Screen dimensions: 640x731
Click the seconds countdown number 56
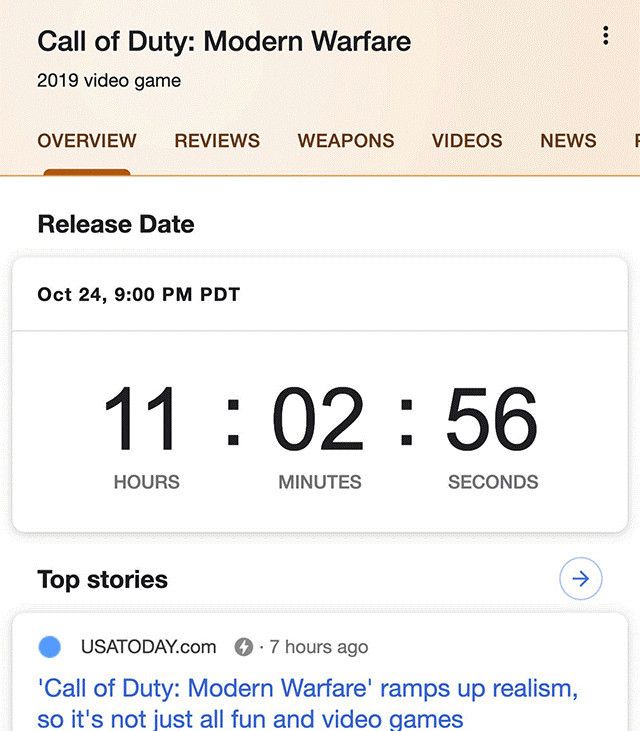[492, 420]
